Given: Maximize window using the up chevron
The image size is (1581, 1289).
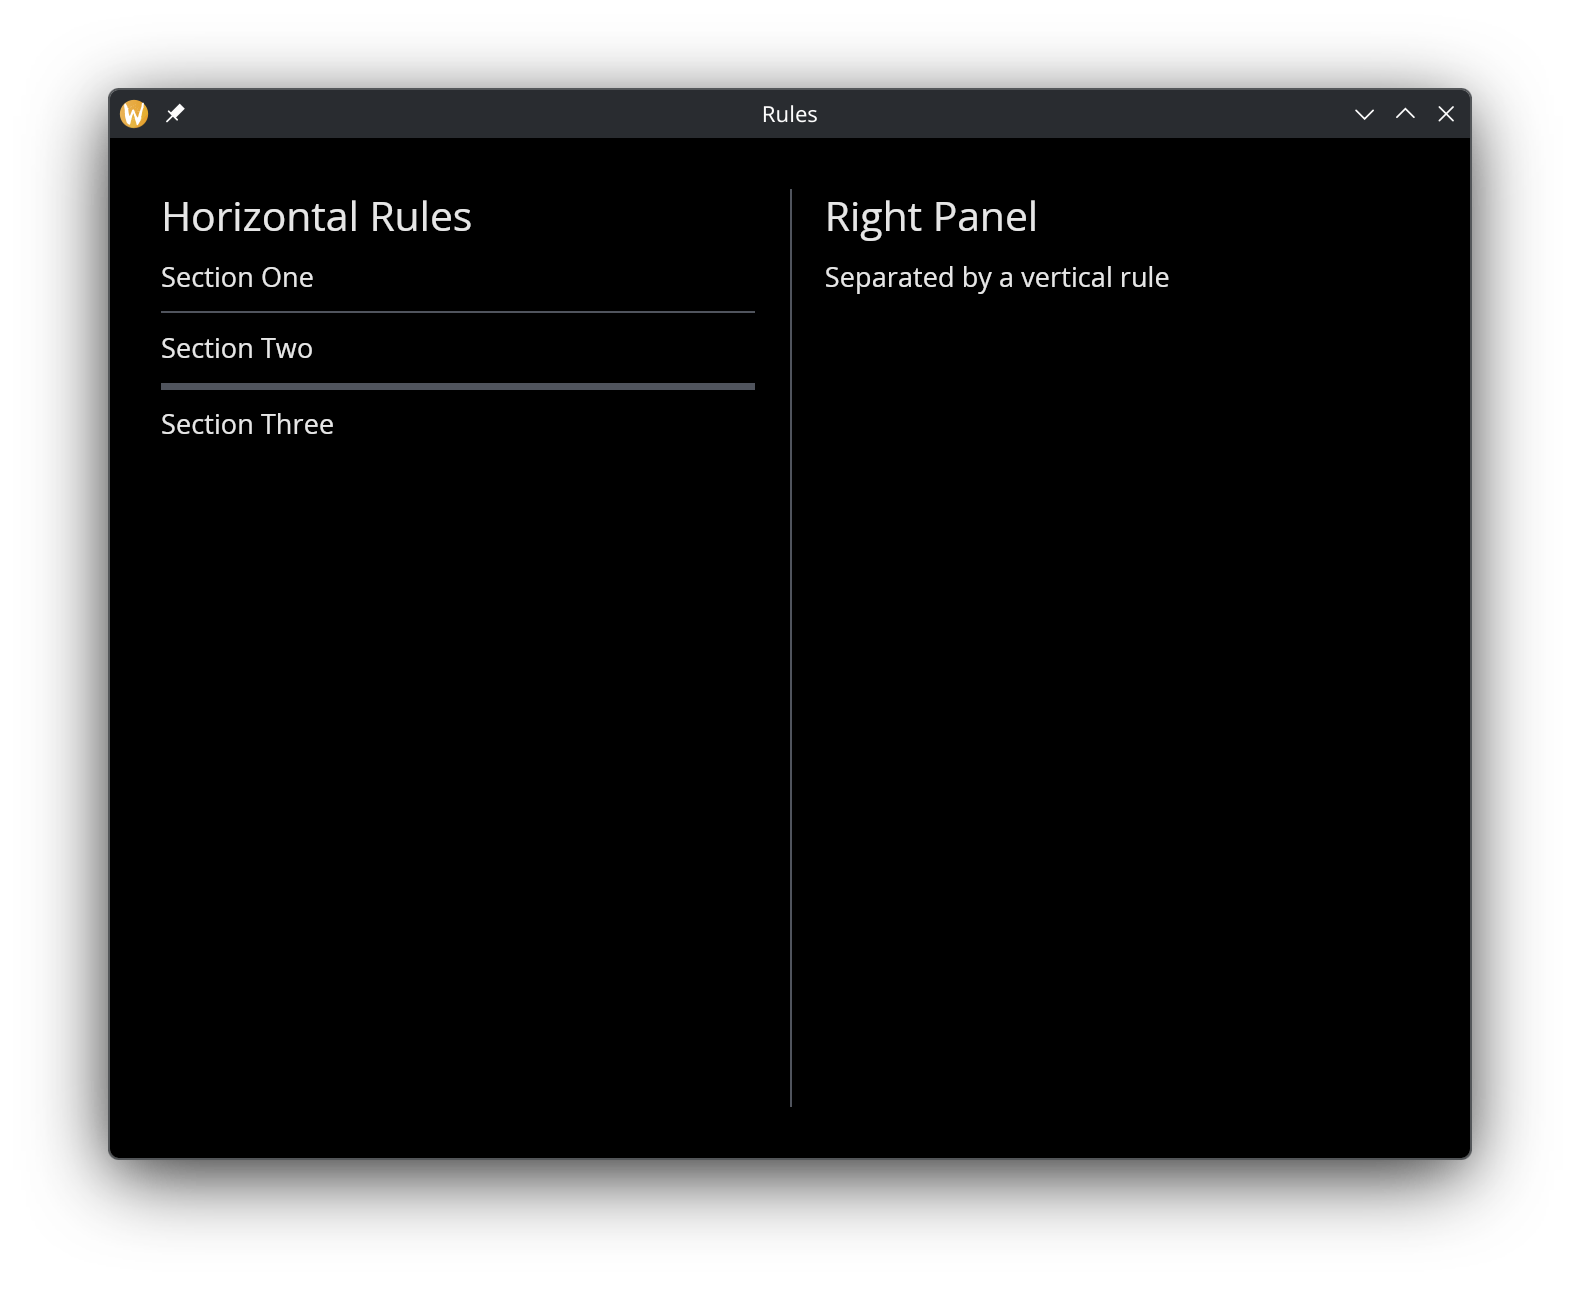Looking at the screenshot, I should click(x=1405, y=114).
